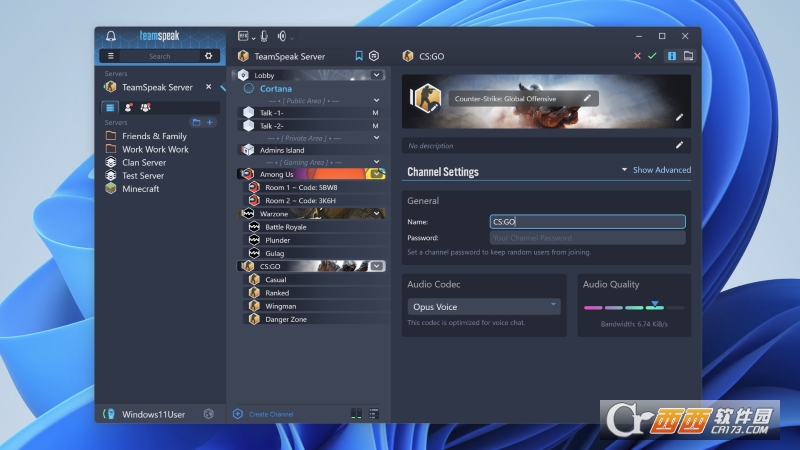Disconnect TeamSpeak Server with the X
800x450 pixels.
(208, 87)
